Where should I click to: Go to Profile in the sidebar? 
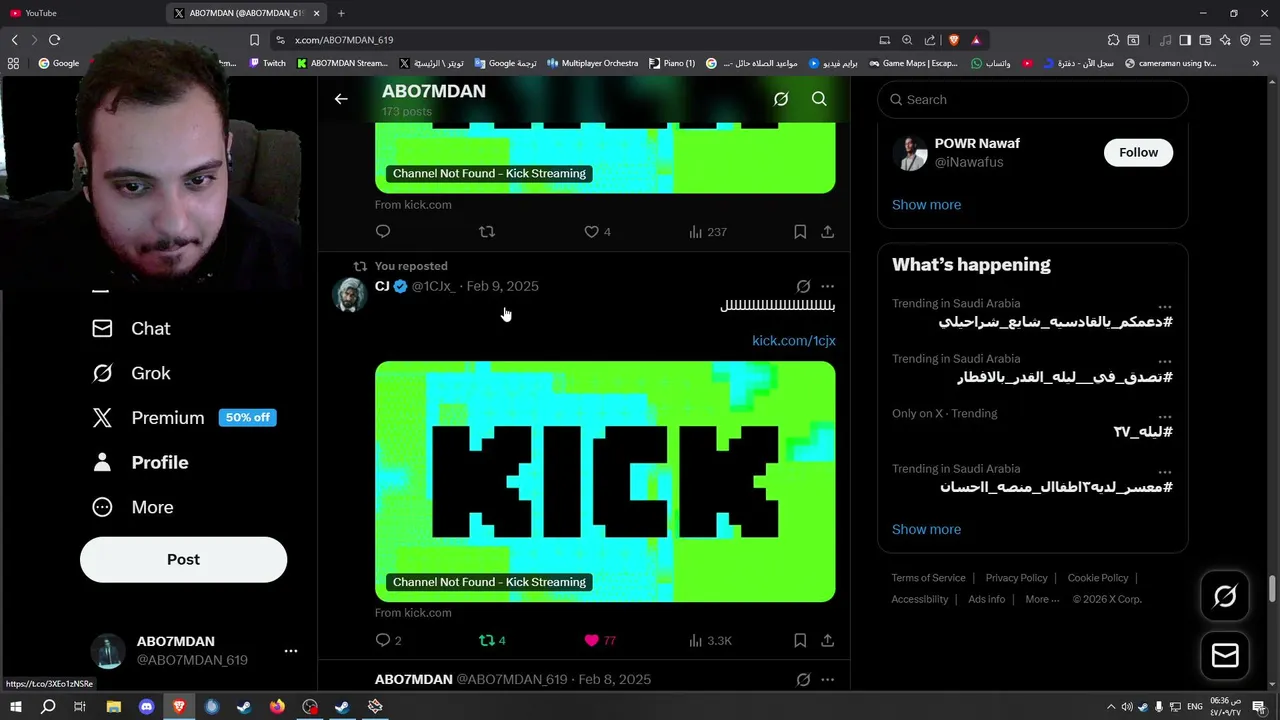[140, 462]
